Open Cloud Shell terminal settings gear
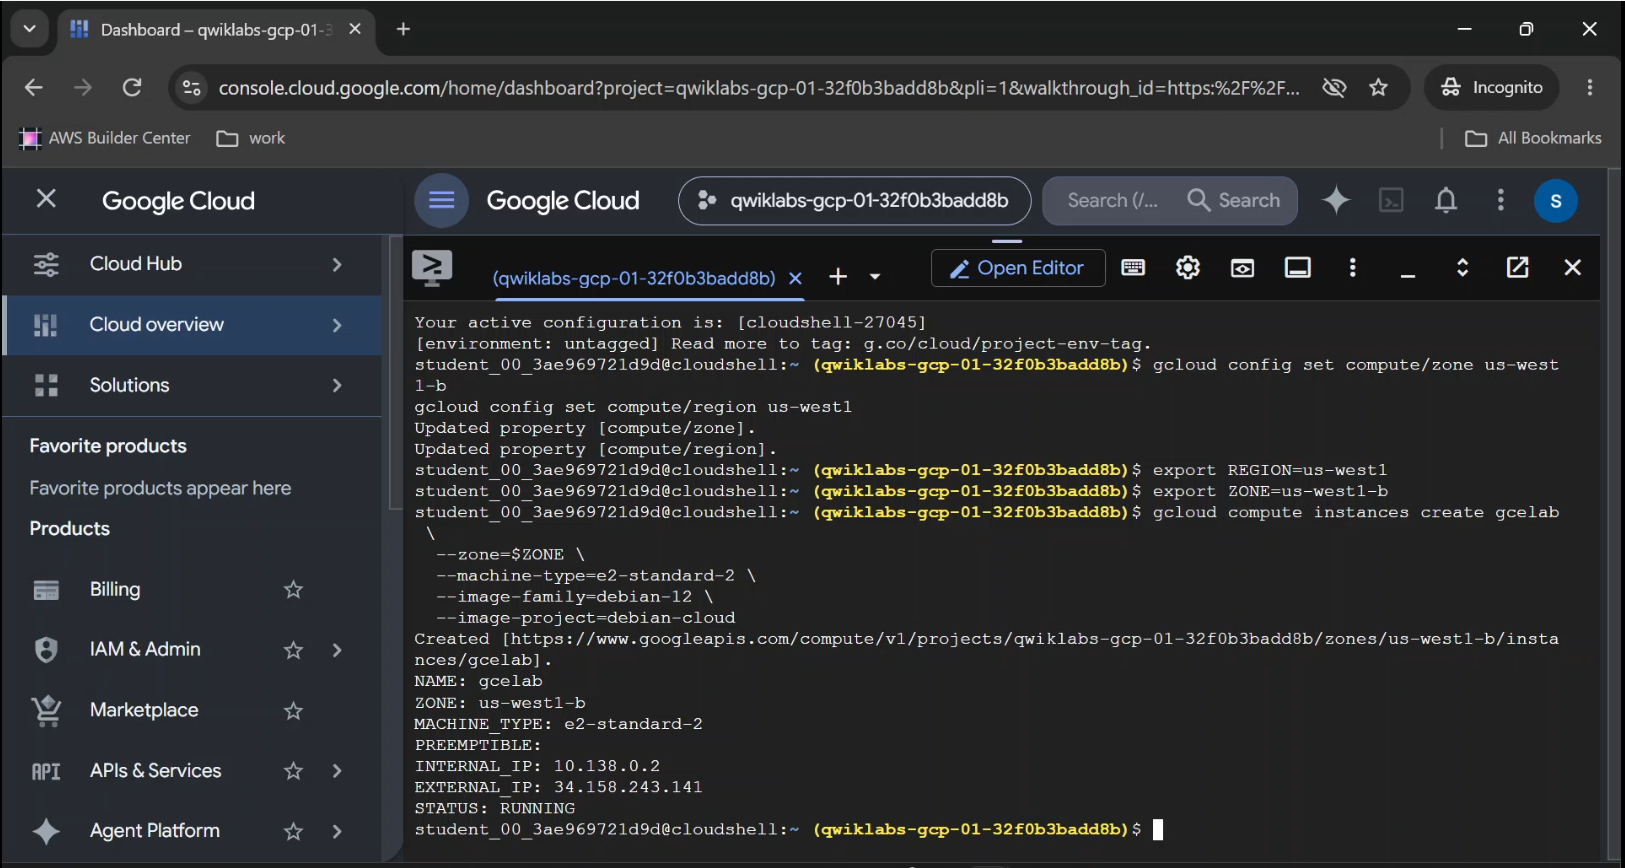Image resolution: width=1625 pixels, height=868 pixels. coord(1188,267)
